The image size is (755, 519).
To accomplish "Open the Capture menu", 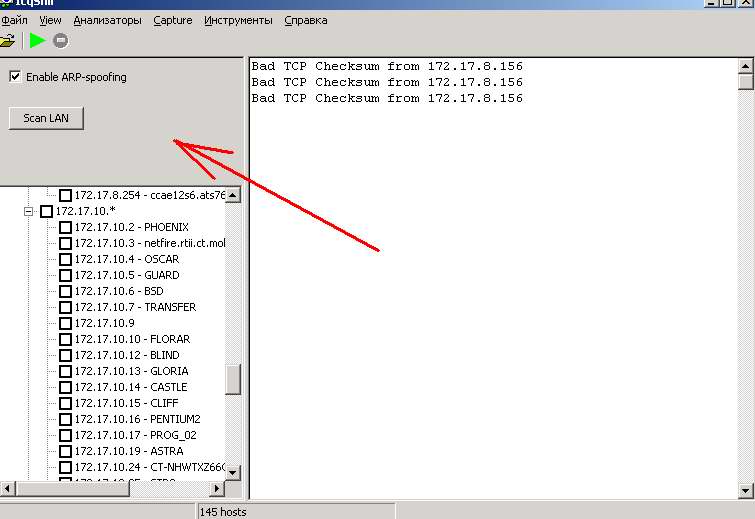I will (x=173, y=20).
